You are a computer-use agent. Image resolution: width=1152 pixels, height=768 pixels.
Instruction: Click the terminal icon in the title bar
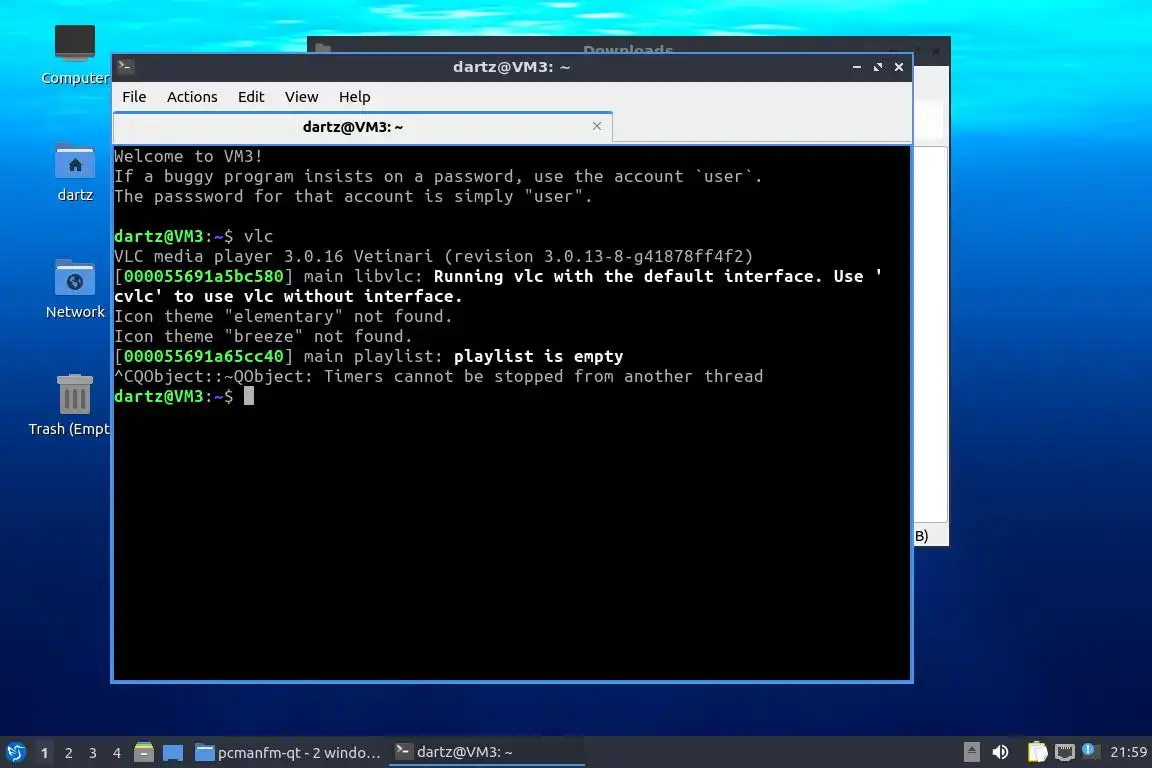125,67
